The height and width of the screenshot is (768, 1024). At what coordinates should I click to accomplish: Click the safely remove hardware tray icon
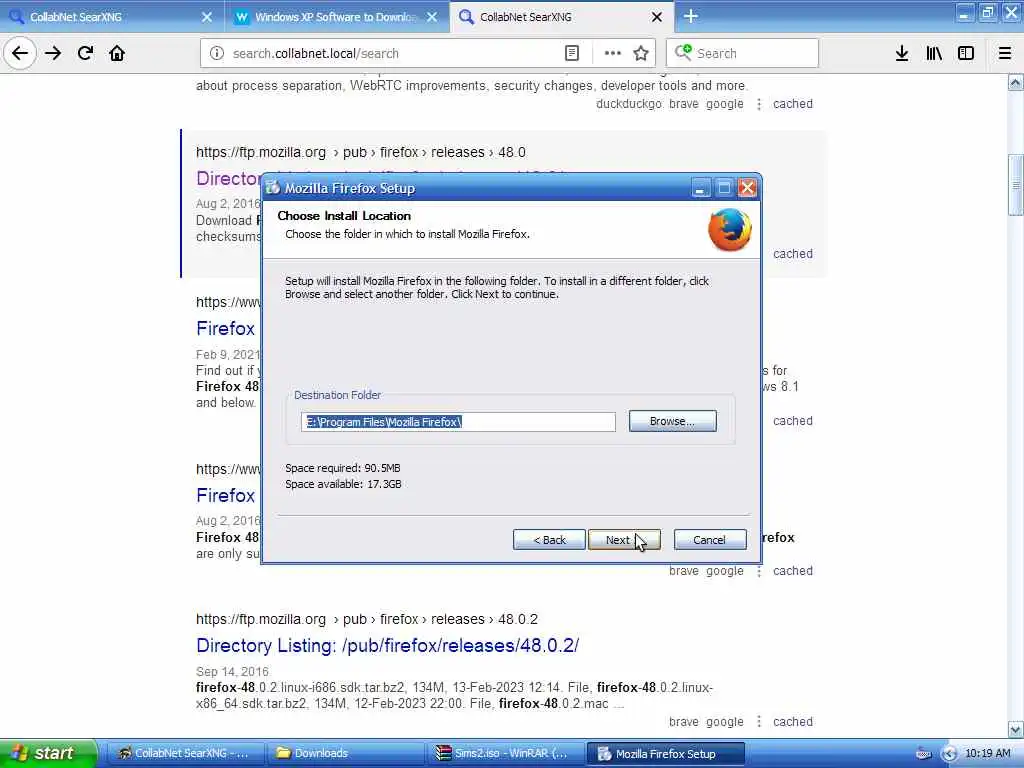pos(923,754)
